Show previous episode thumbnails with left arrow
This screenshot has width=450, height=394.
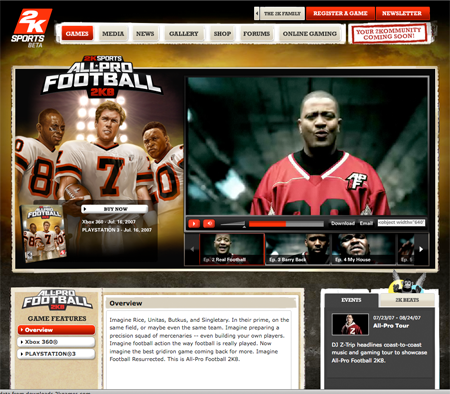192,249
